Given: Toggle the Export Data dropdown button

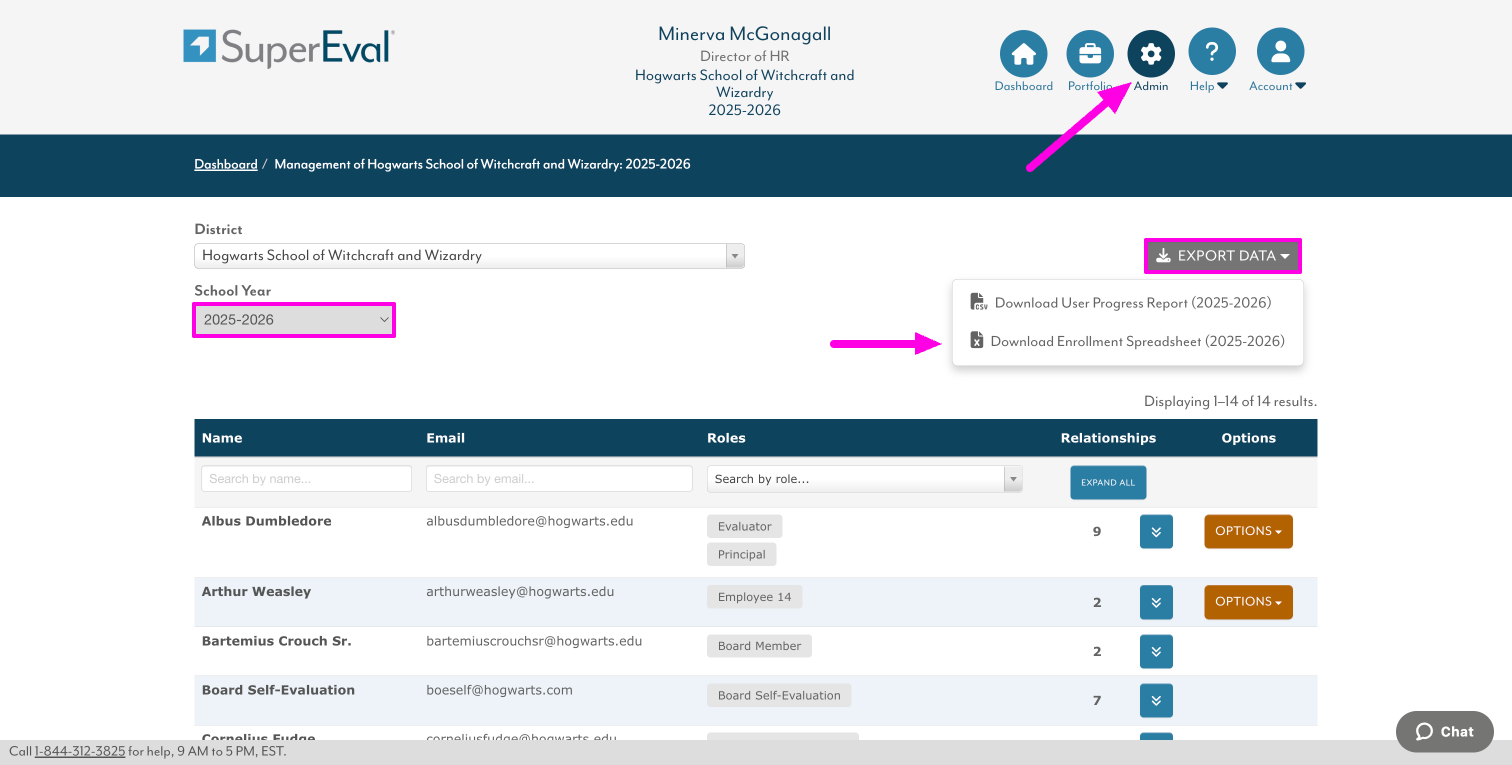Looking at the screenshot, I should pyautogui.click(x=1223, y=256).
